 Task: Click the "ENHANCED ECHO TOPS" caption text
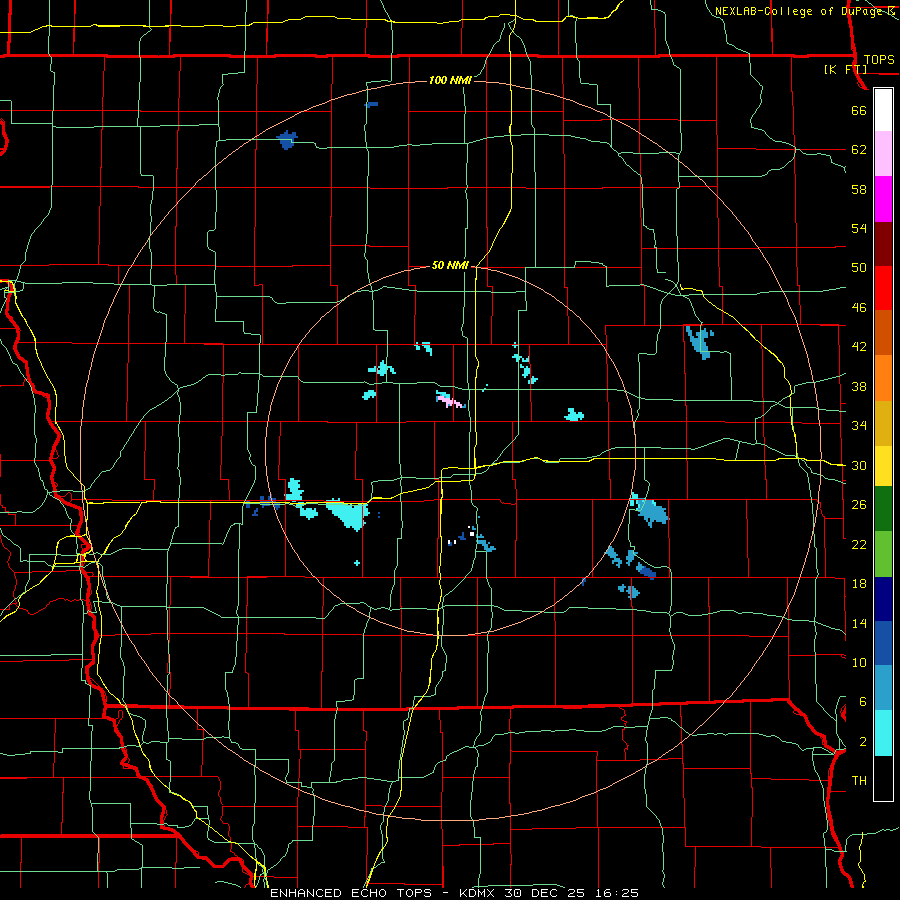(351, 893)
